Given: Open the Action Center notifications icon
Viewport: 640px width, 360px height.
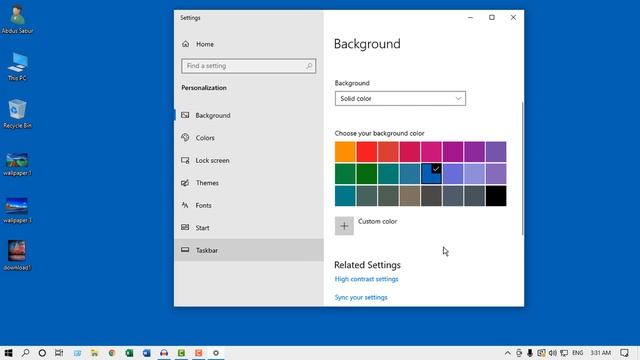Looking at the screenshot, I should click(x=624, y=353).
